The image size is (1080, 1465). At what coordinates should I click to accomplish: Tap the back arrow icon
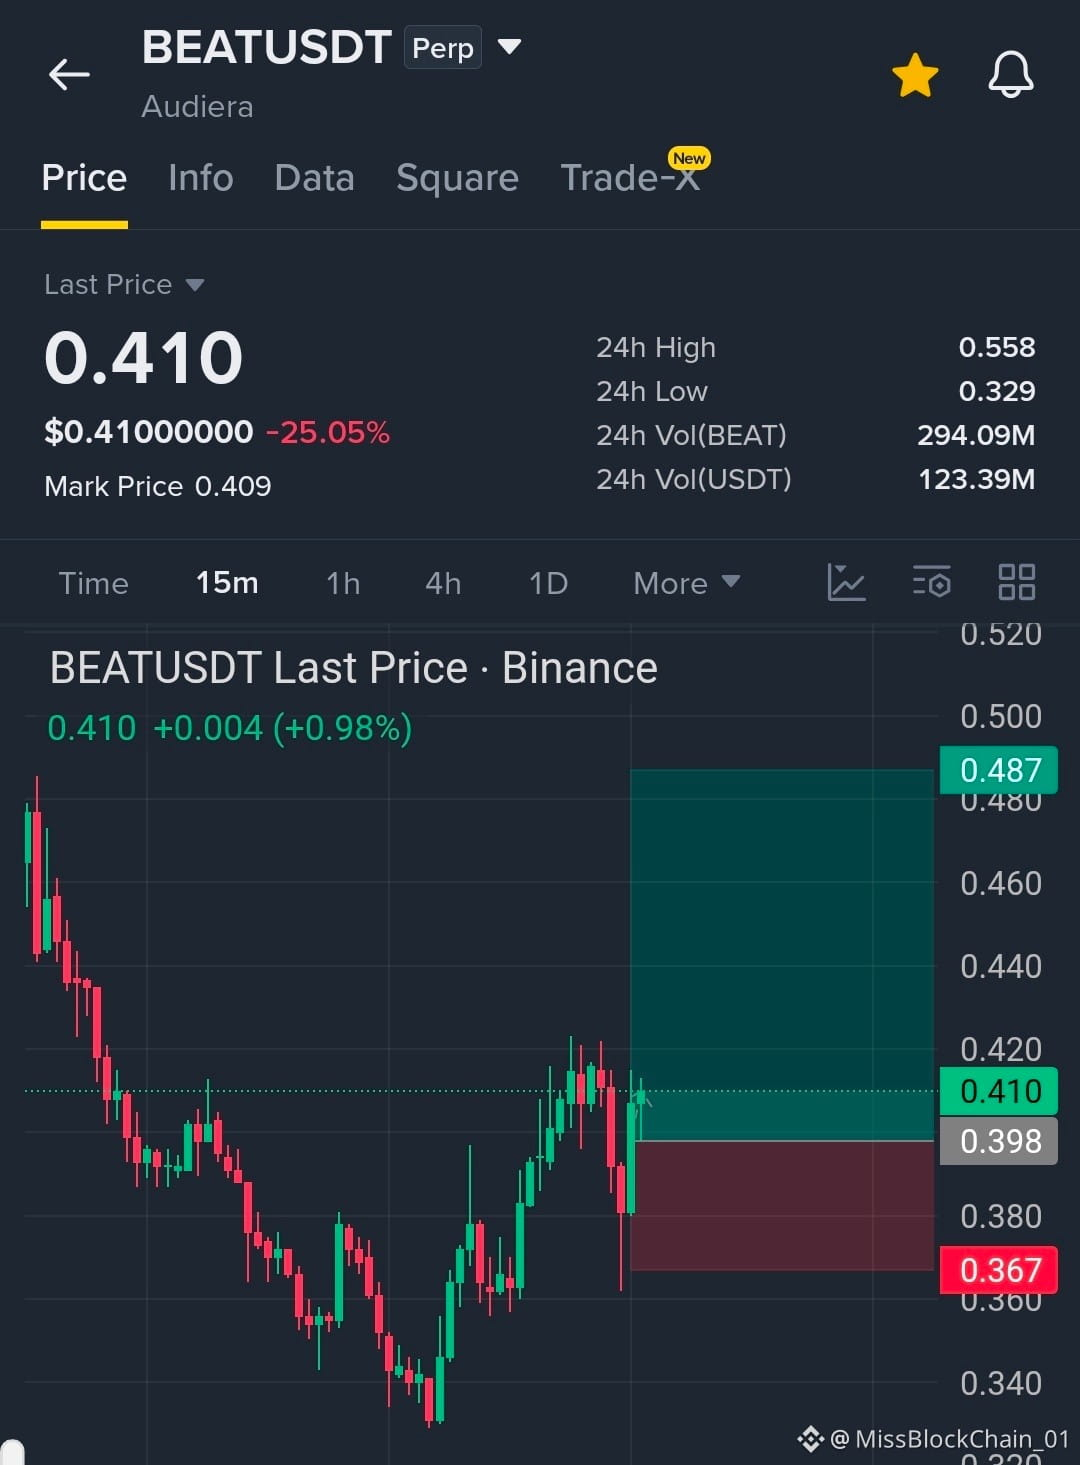[x=69, y=74]
